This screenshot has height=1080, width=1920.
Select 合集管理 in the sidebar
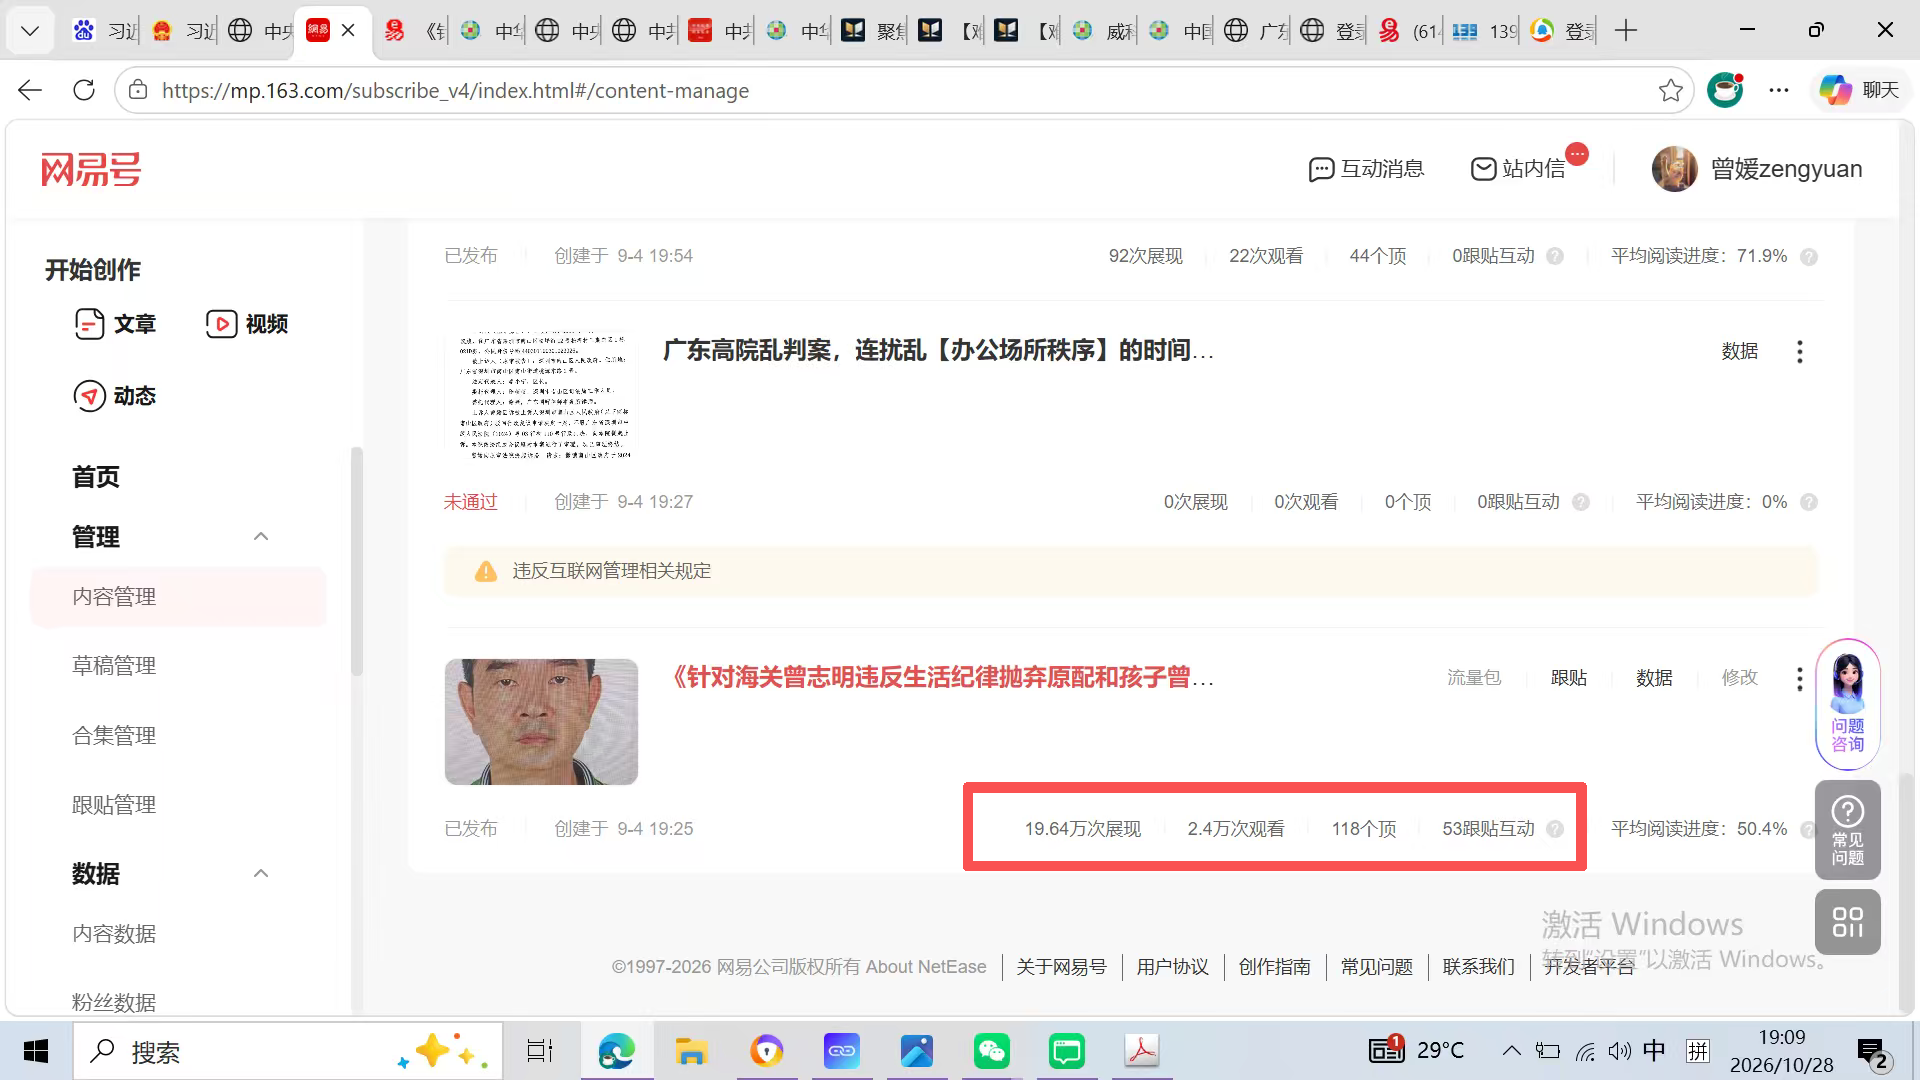click(x=114, y=736)
